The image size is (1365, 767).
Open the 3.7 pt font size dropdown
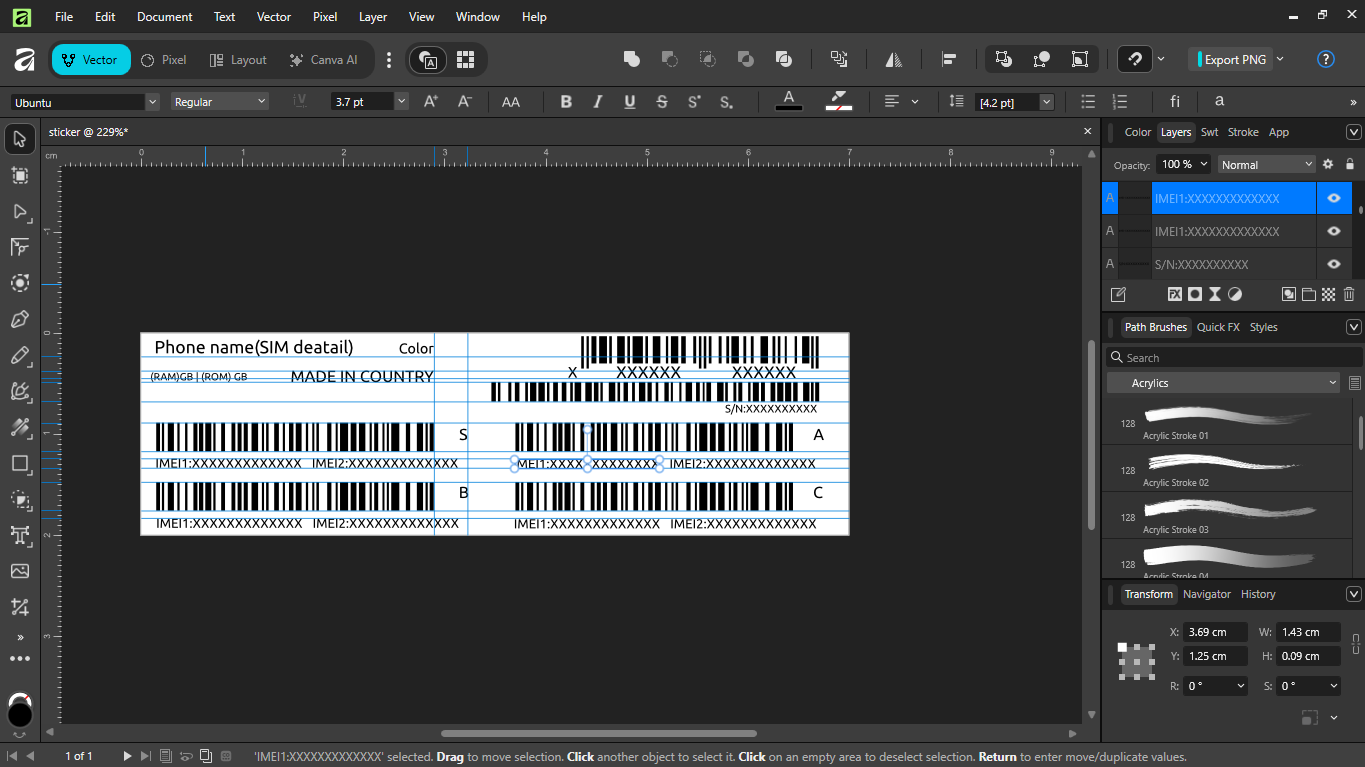click(402, 102)
